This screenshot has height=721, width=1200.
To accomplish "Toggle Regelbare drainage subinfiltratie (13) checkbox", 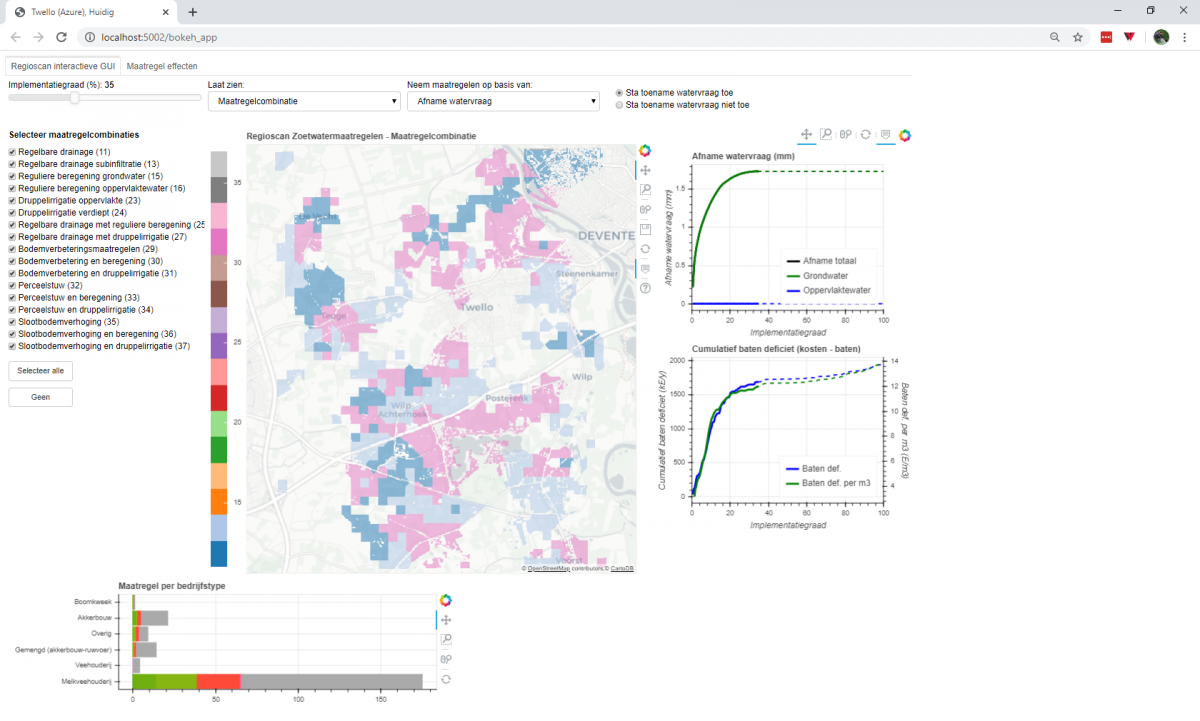I will point(12,164).
